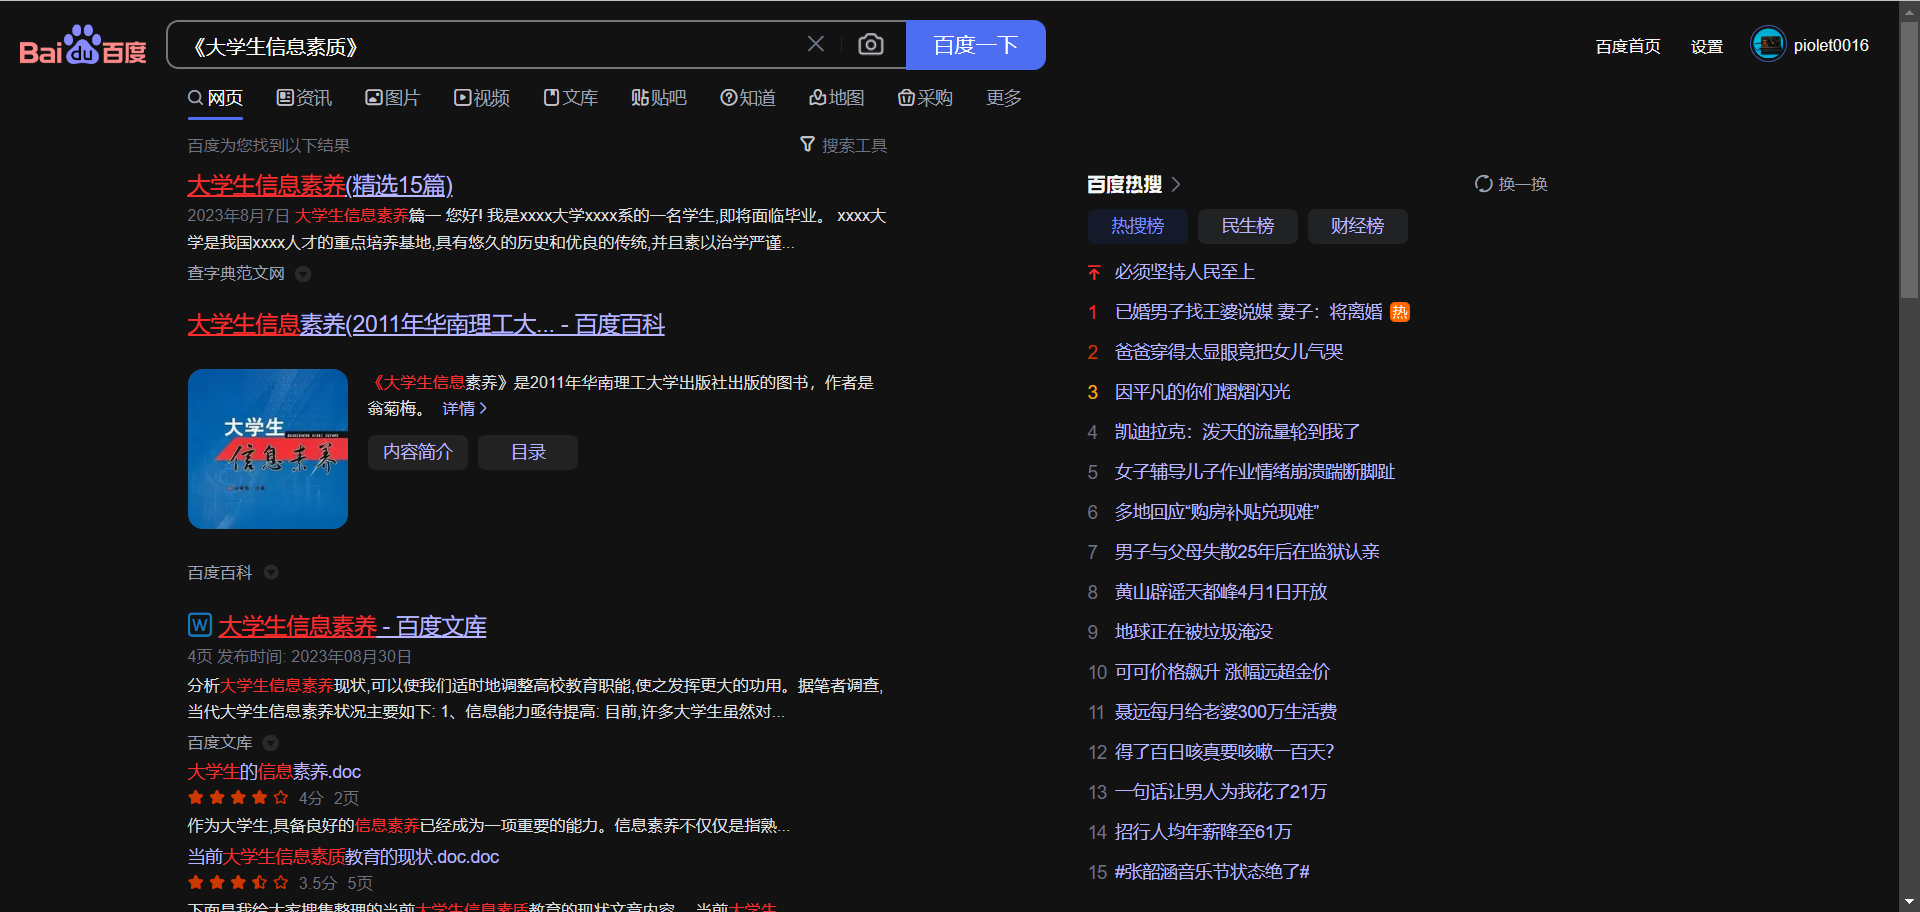Click the piolet0016 username
The height and width of the screenshot is (912, 1920).
[1831, 45]
